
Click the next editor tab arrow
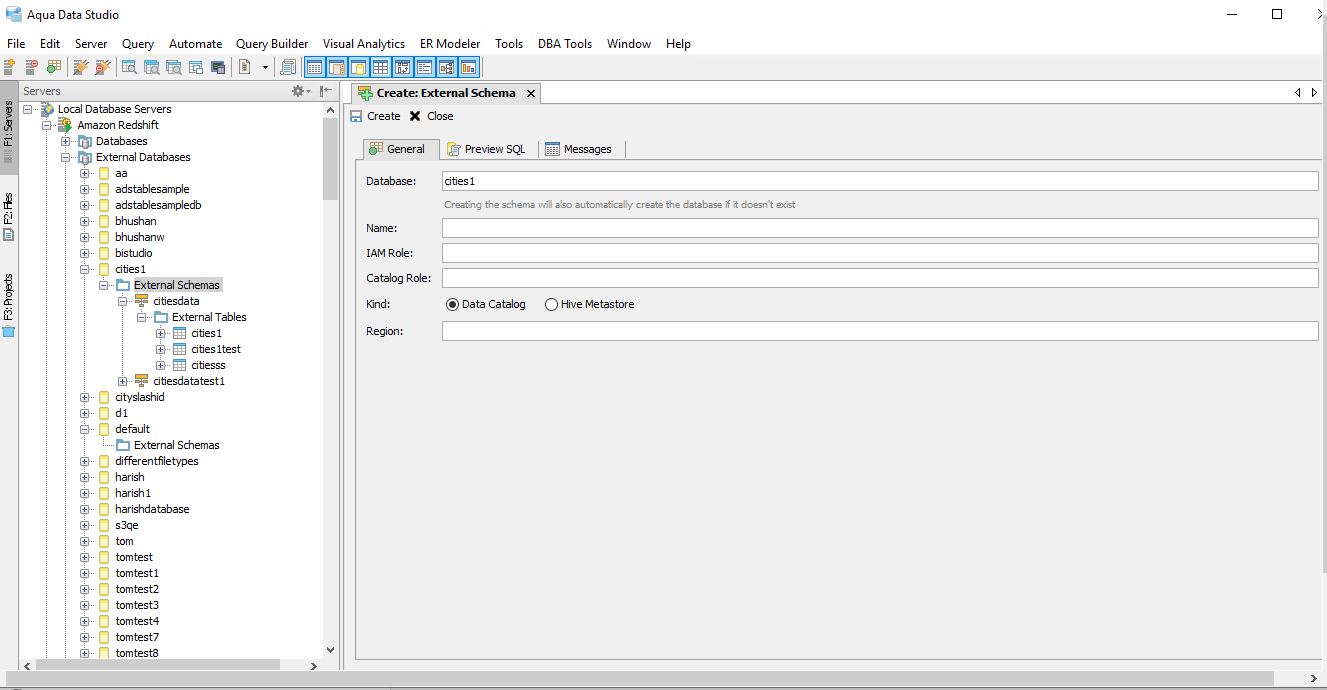point(1315,92)
